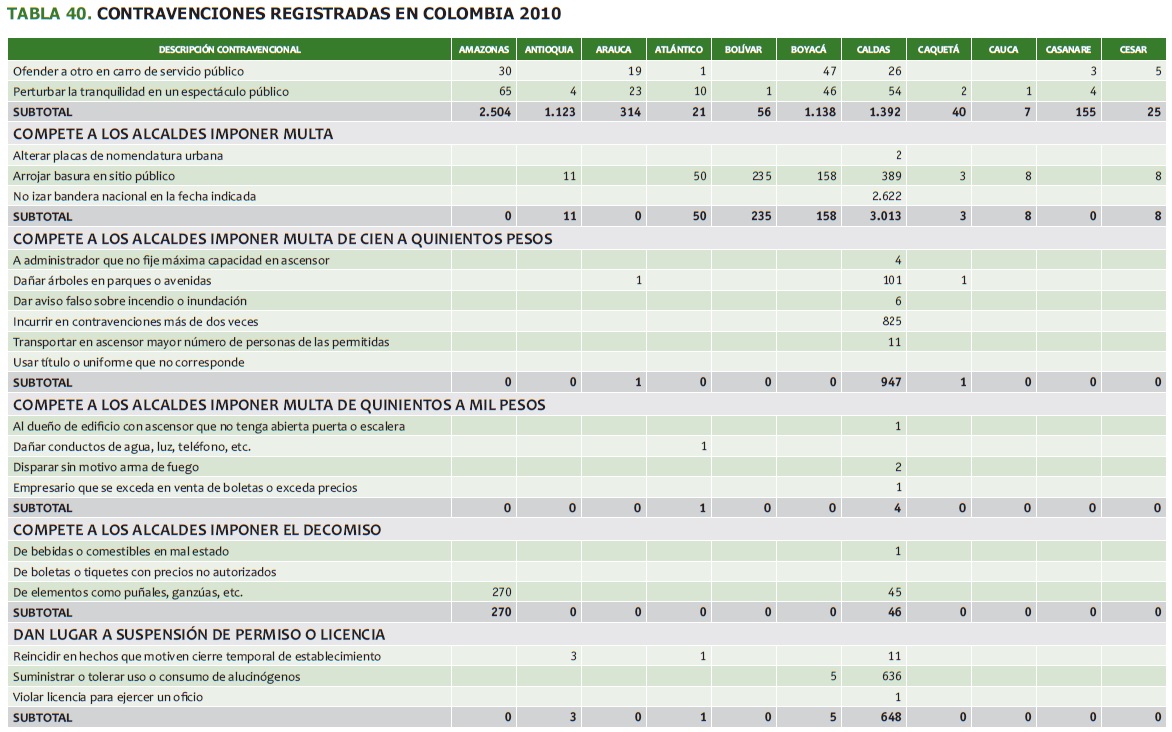This screenshot has height=732, width=1172.
Task: Select the DESCRIPCIÓN CONTRAVENCIONAL header cell
Action: 229,50
